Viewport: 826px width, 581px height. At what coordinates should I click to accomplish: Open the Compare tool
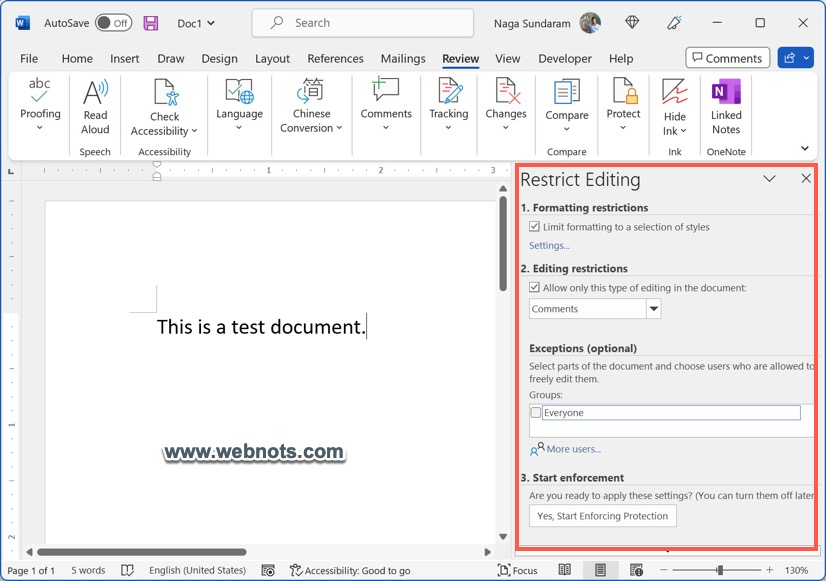(x=566, y=105)
